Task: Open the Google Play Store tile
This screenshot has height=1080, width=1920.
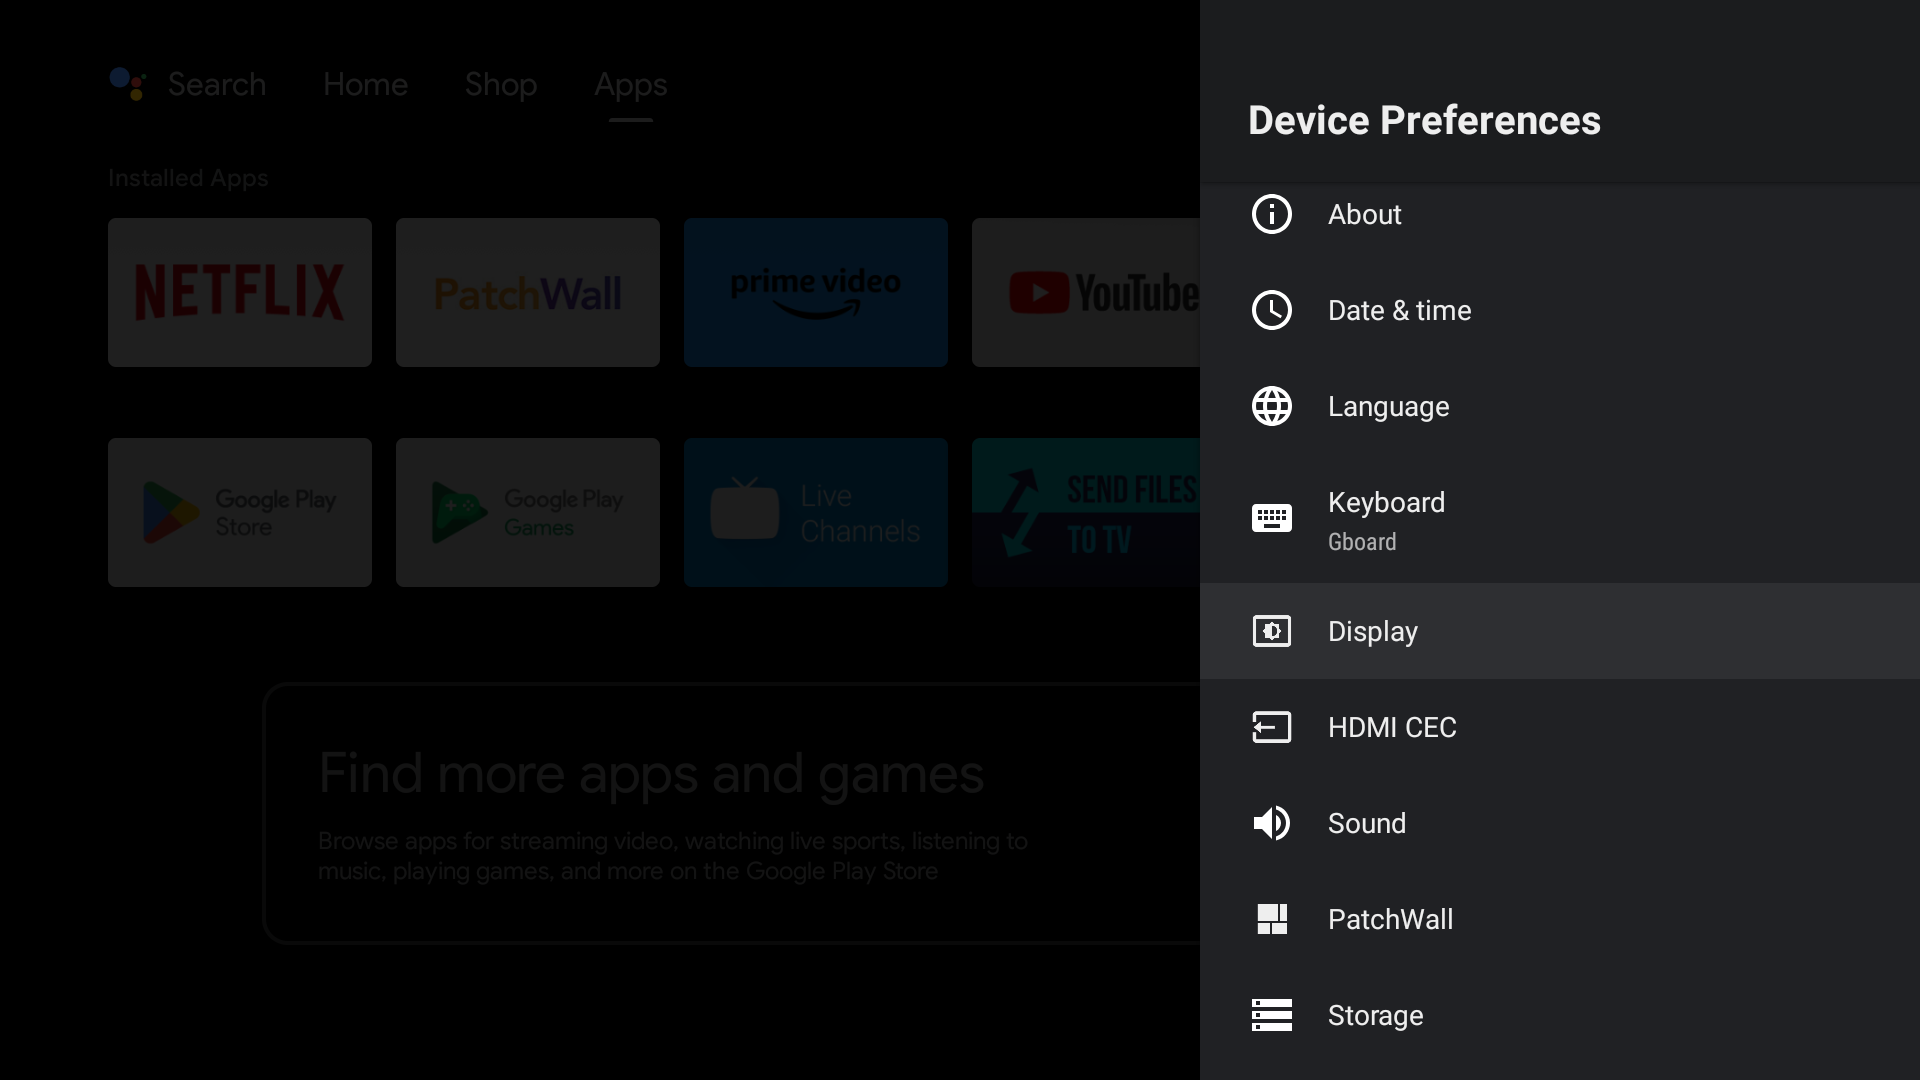Action: 240,512
